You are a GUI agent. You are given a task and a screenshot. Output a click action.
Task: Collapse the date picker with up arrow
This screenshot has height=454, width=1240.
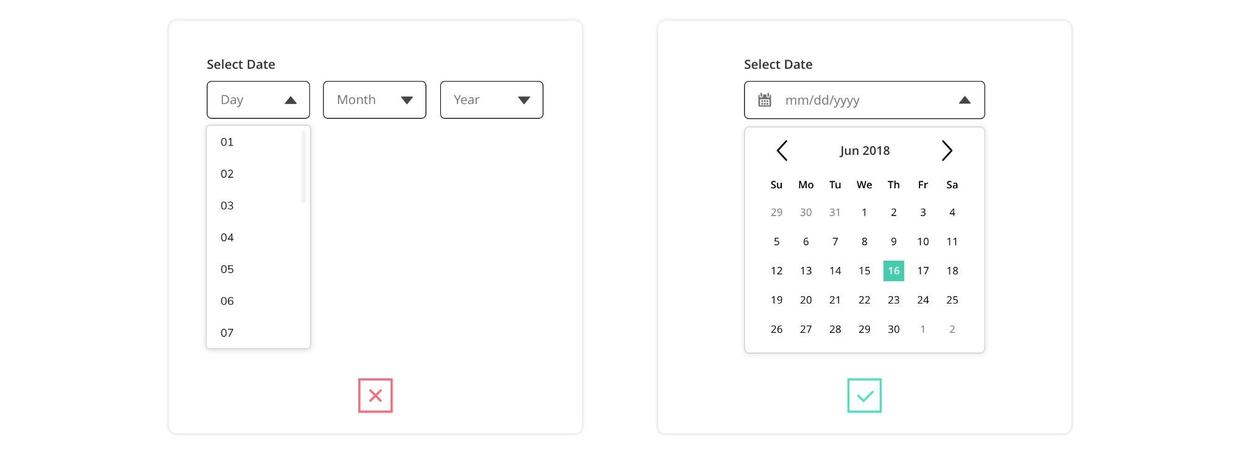[x=964, y=100]
